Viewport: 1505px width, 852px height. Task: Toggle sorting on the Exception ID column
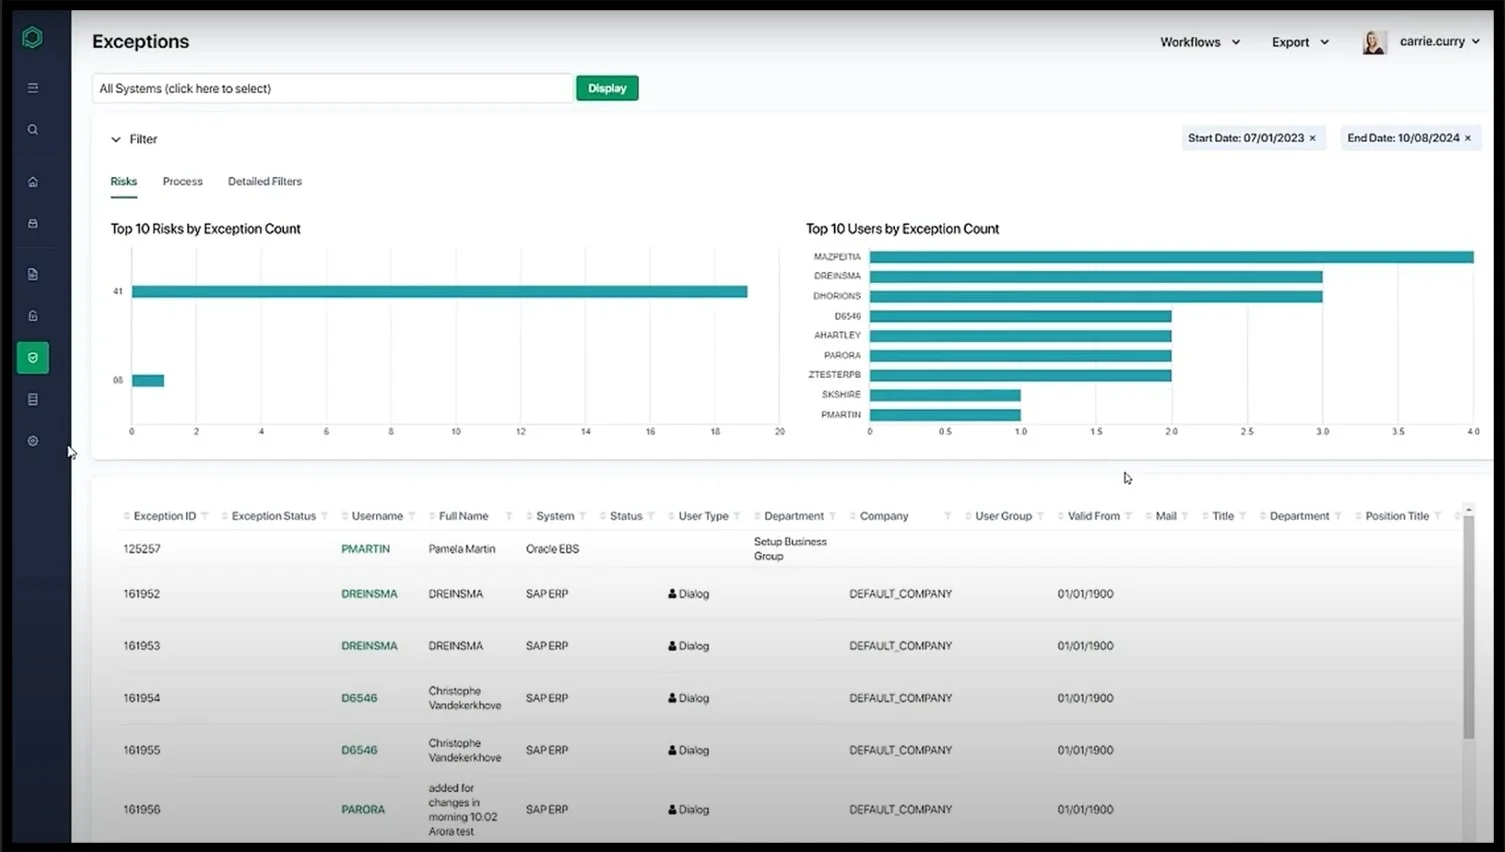(126, 516)
